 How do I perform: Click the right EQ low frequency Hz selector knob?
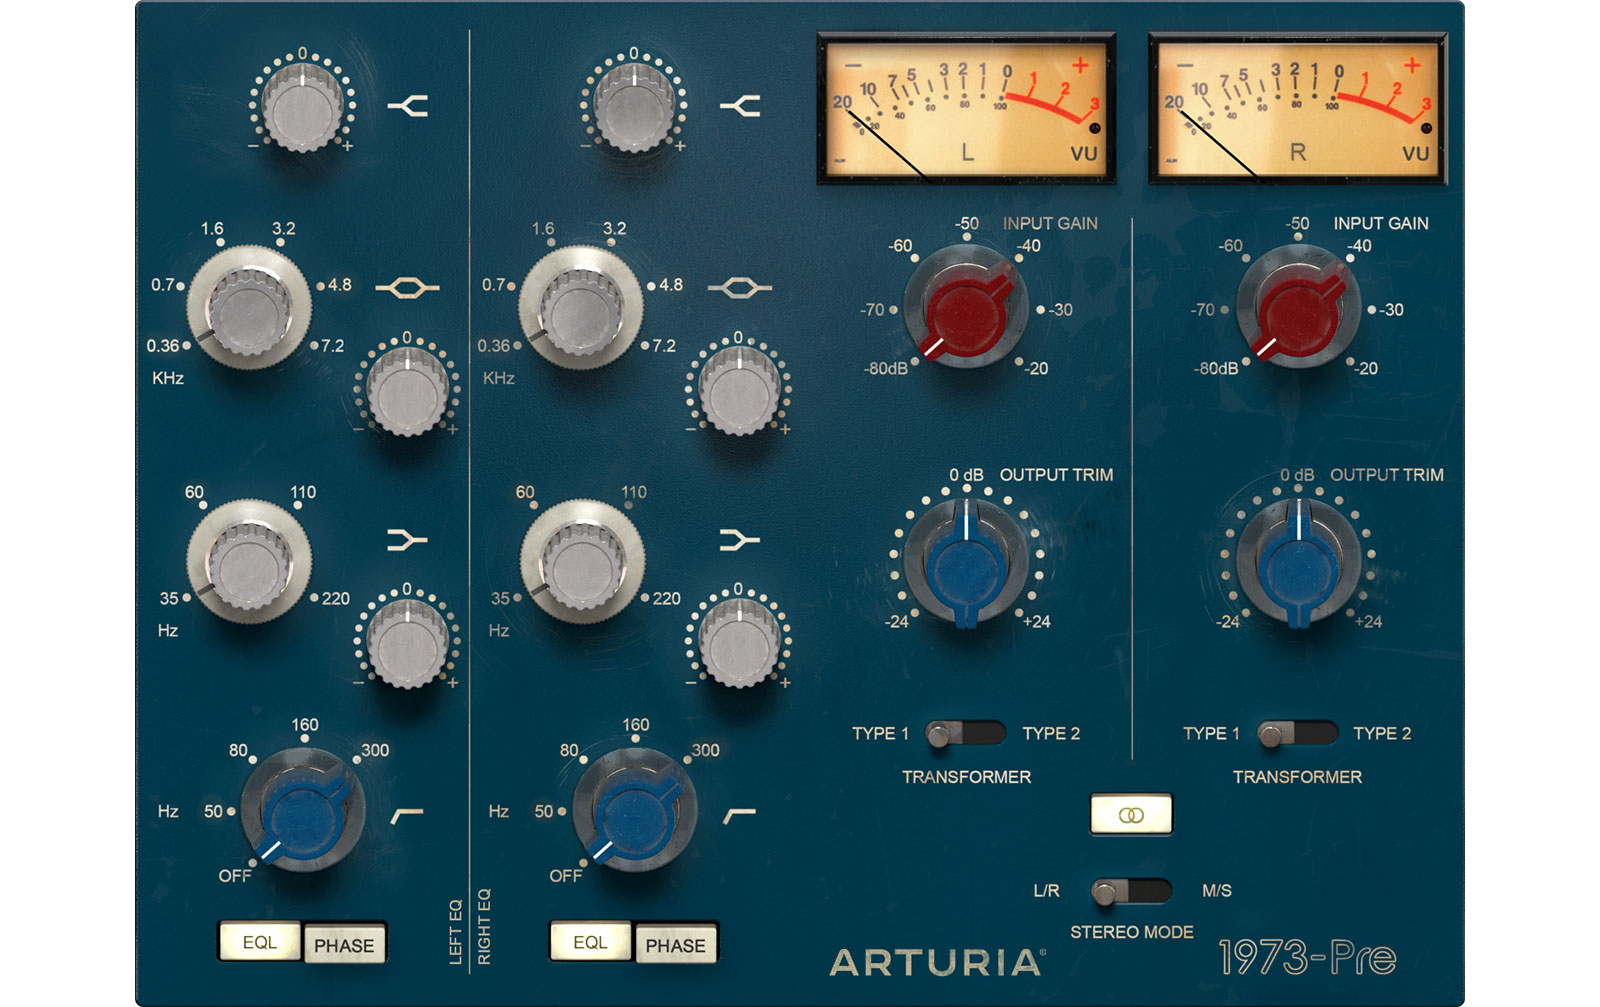pos(580,562)
